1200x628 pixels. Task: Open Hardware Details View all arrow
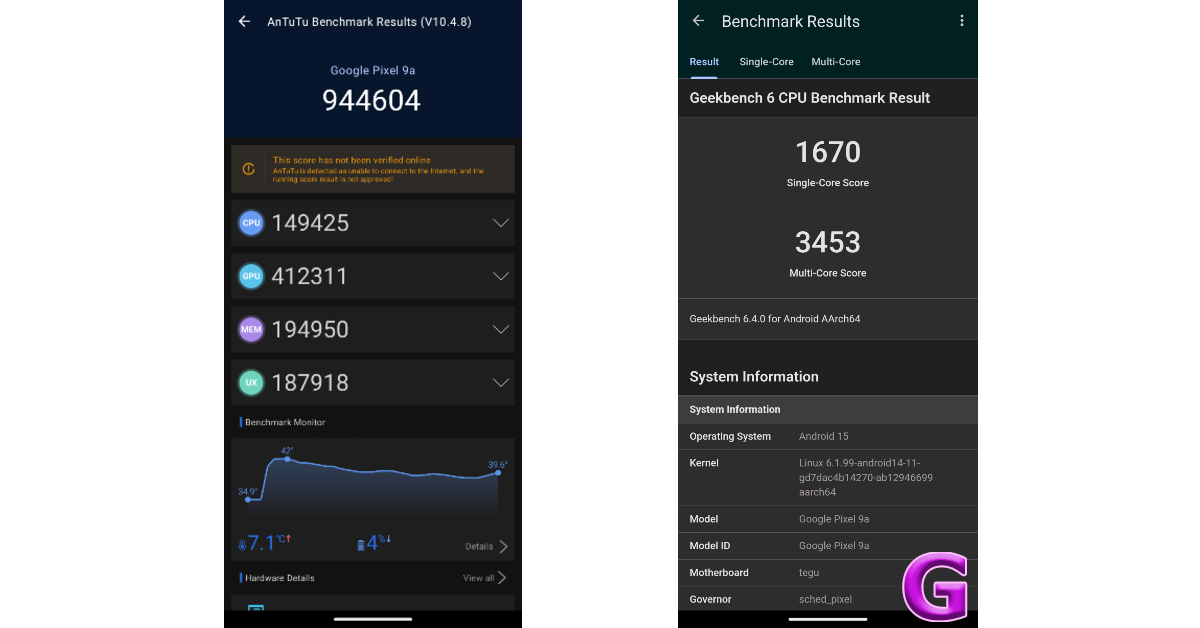click(x=502, y=577)
